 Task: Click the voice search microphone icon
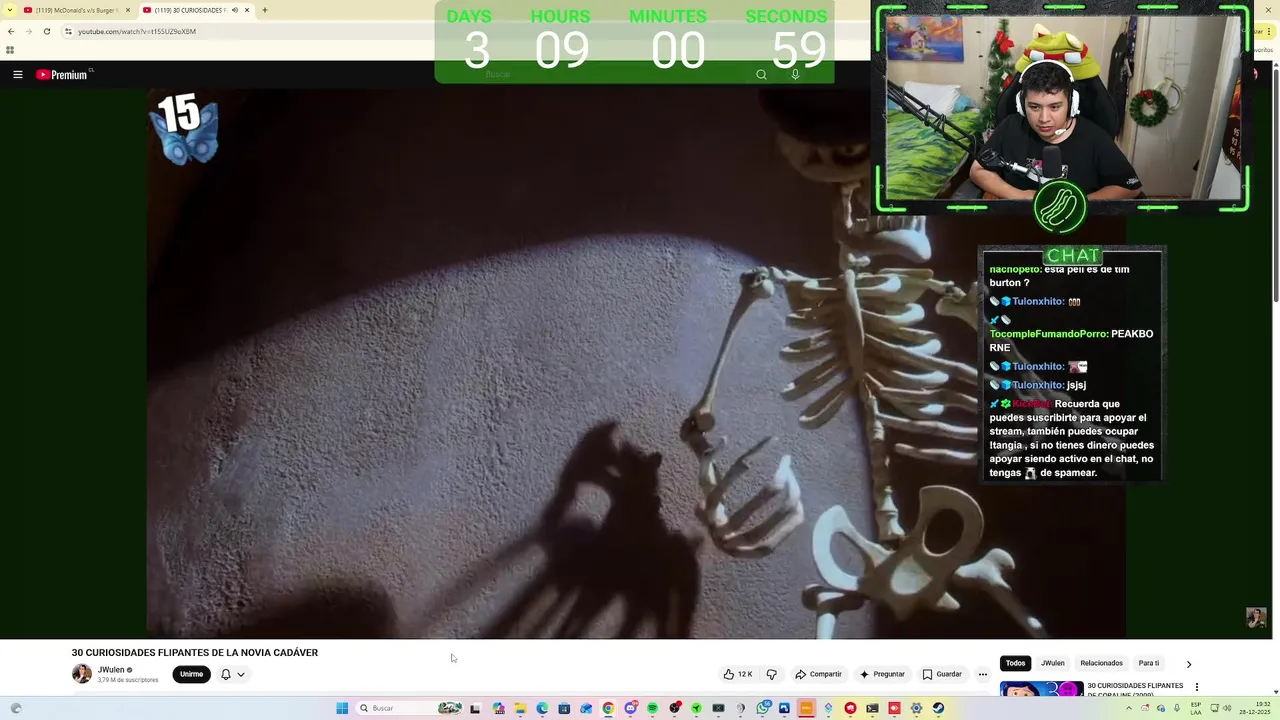(795, 74)
